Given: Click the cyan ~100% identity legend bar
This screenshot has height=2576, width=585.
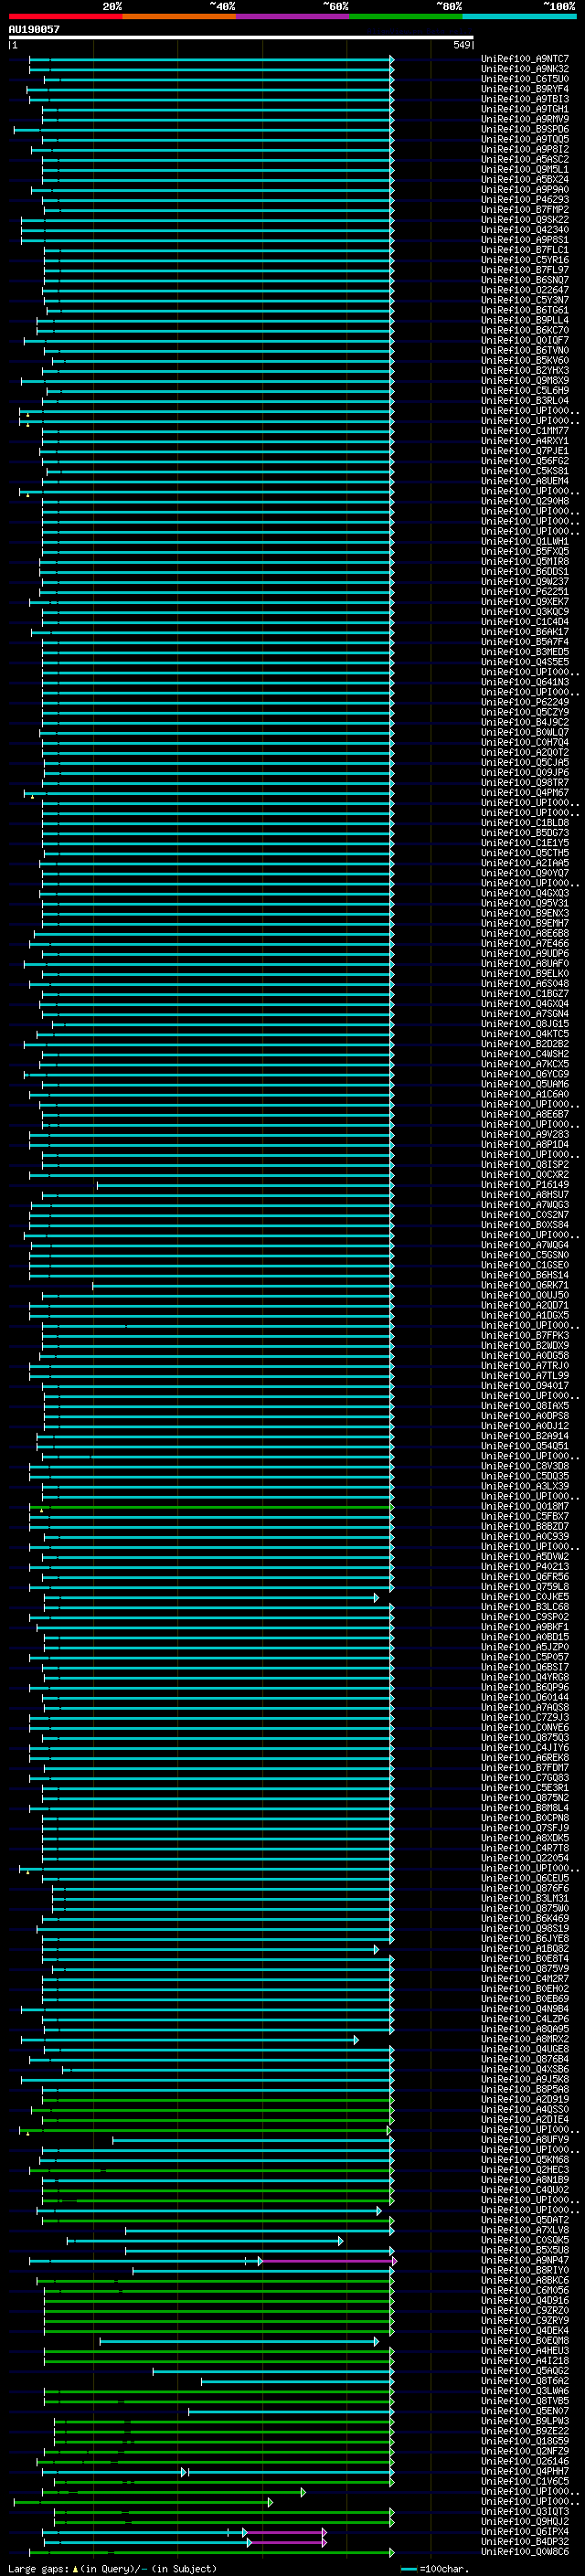Looking at the screenshot, I should [x=520, y=16].
